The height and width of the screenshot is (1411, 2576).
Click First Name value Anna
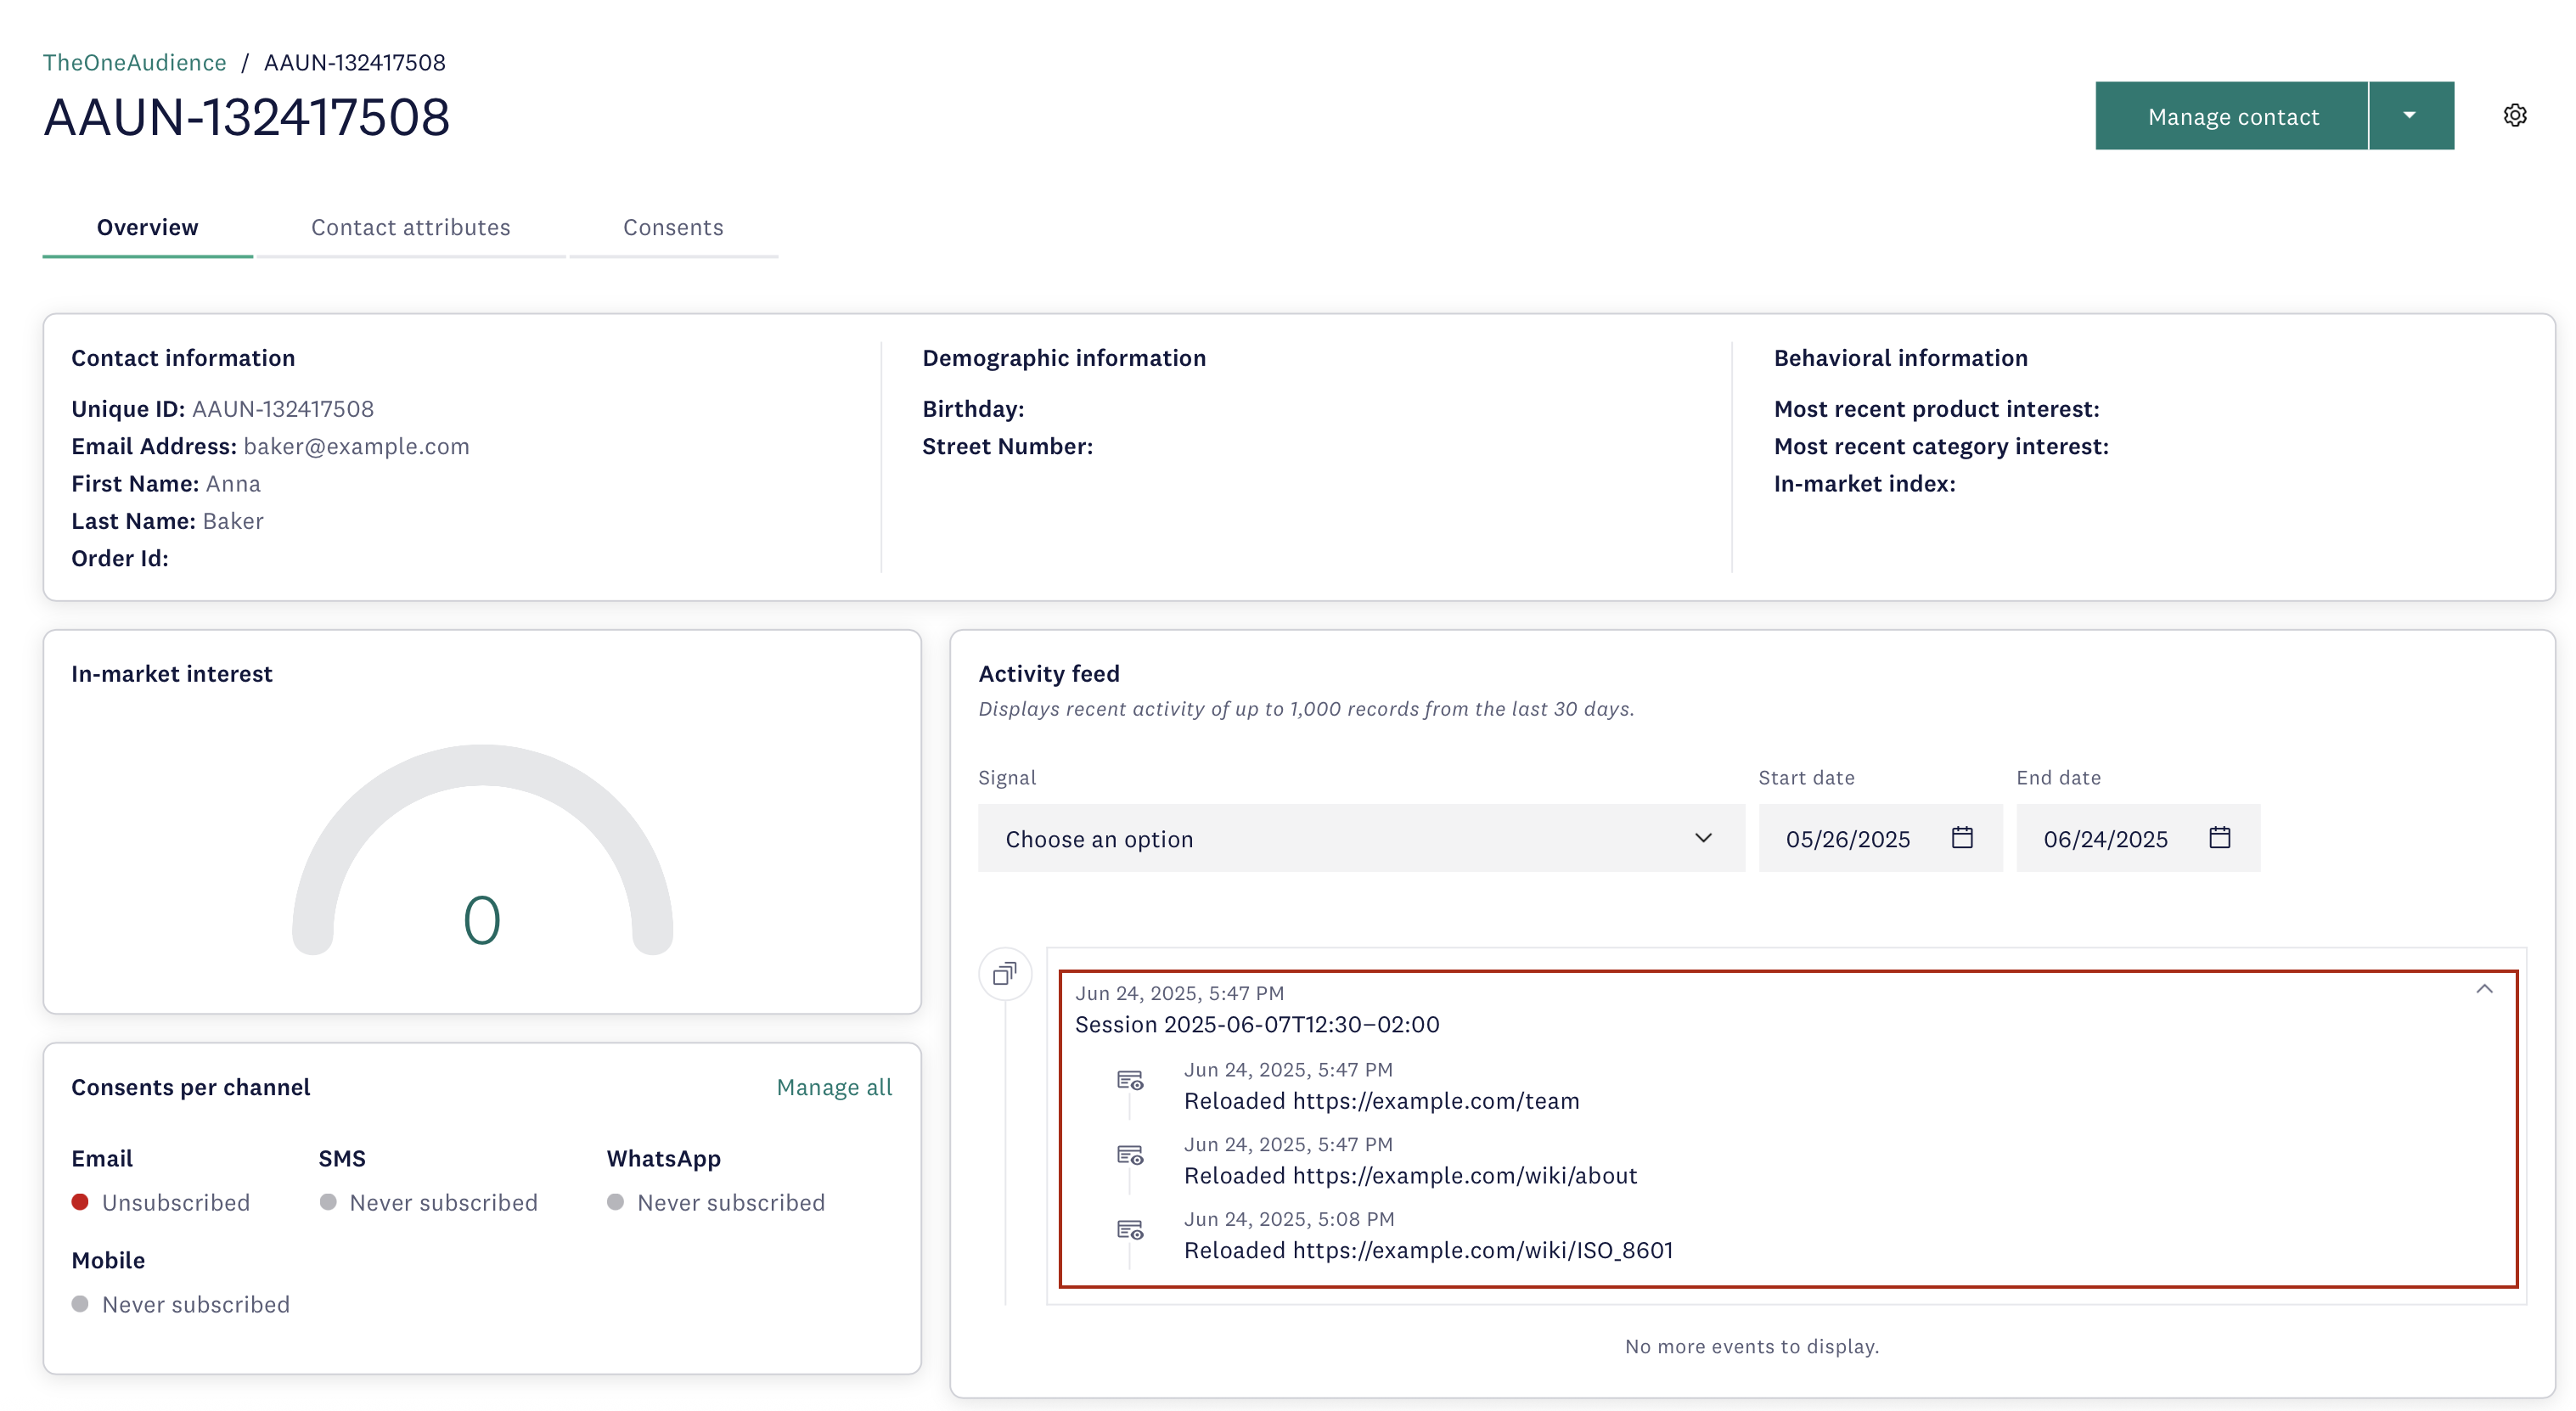(233, 484)
